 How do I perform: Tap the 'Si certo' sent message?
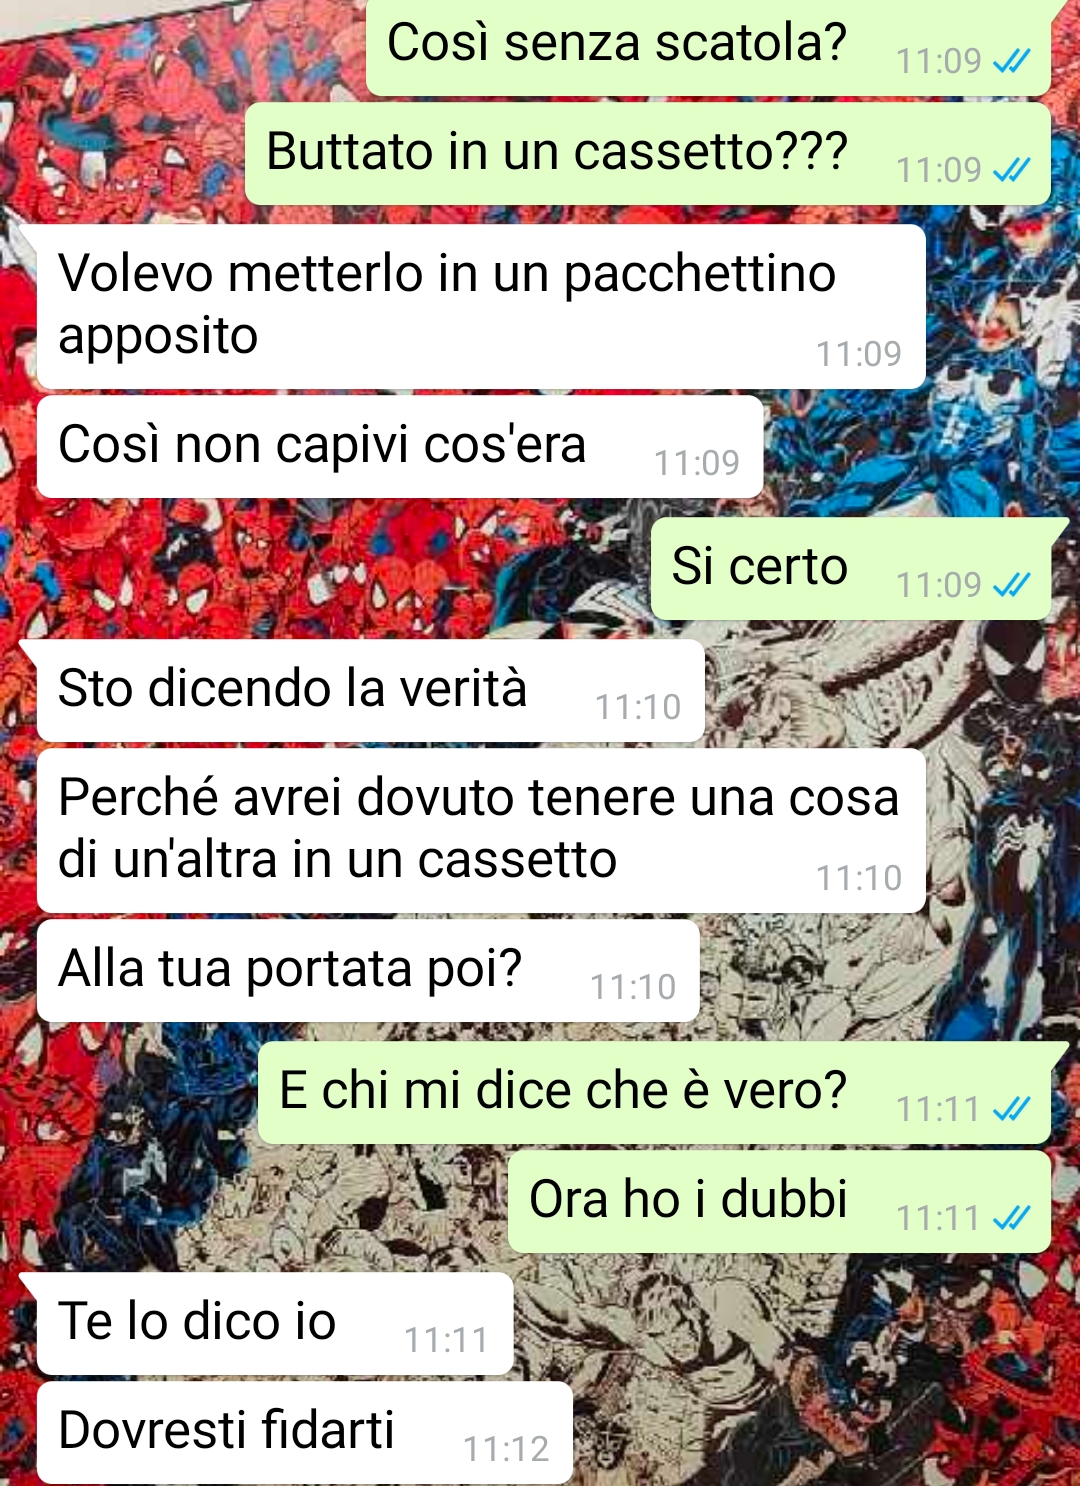[x=851, y=568]
